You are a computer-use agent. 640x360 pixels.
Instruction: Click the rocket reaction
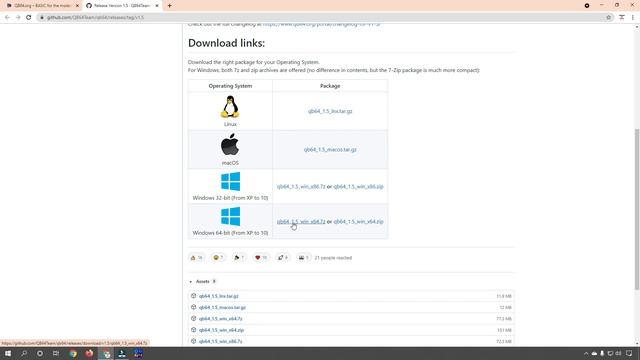(x=282, y=258)
